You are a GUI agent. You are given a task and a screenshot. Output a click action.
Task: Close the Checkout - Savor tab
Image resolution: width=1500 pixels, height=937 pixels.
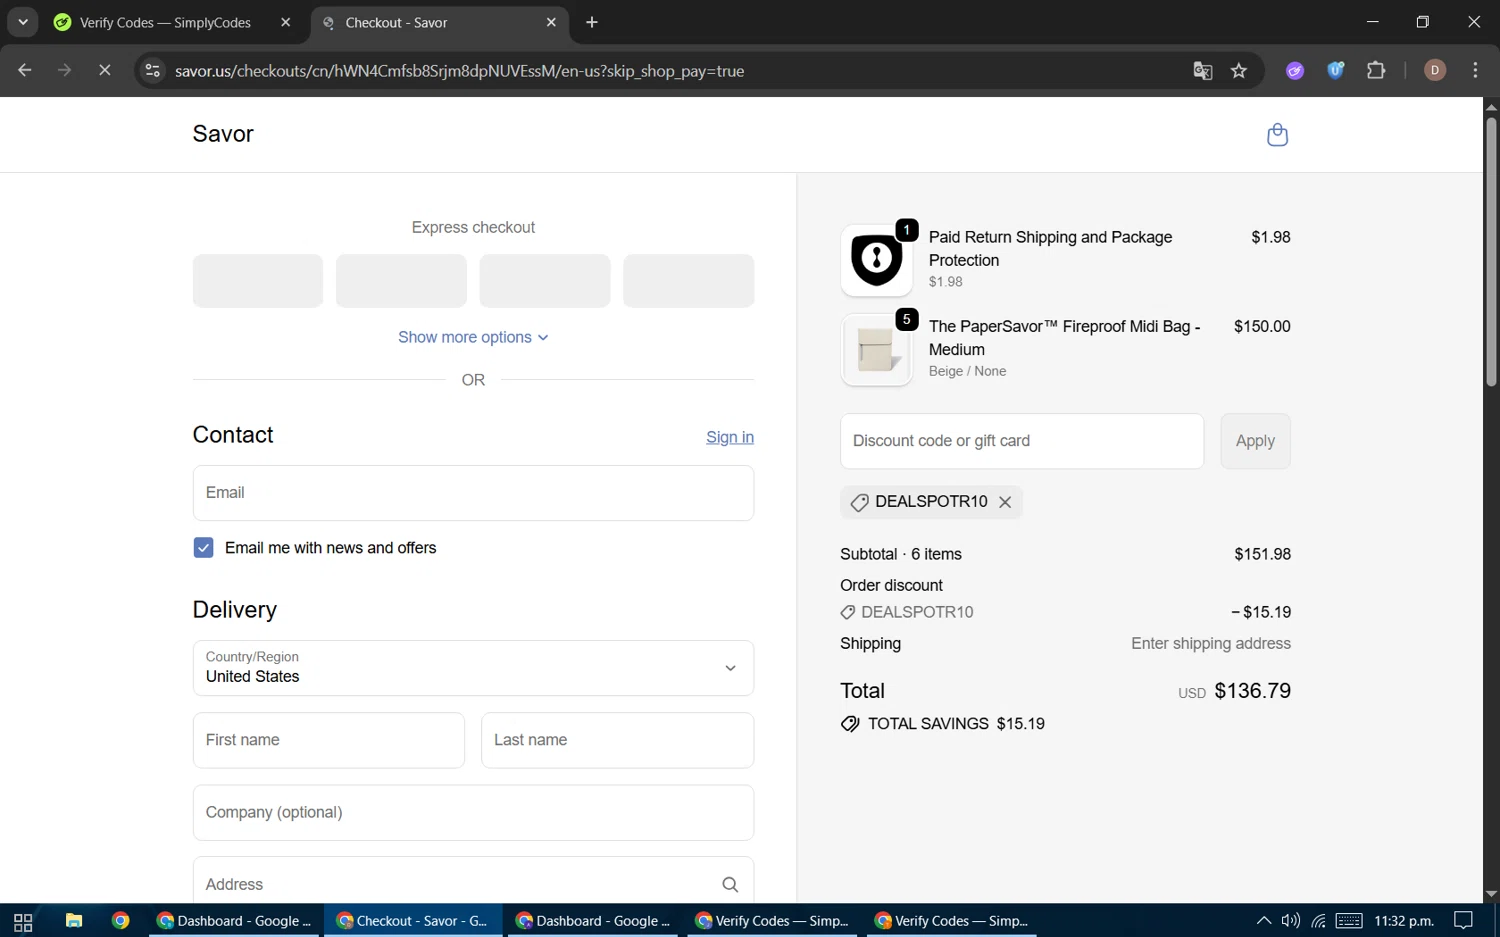(551, 22)
